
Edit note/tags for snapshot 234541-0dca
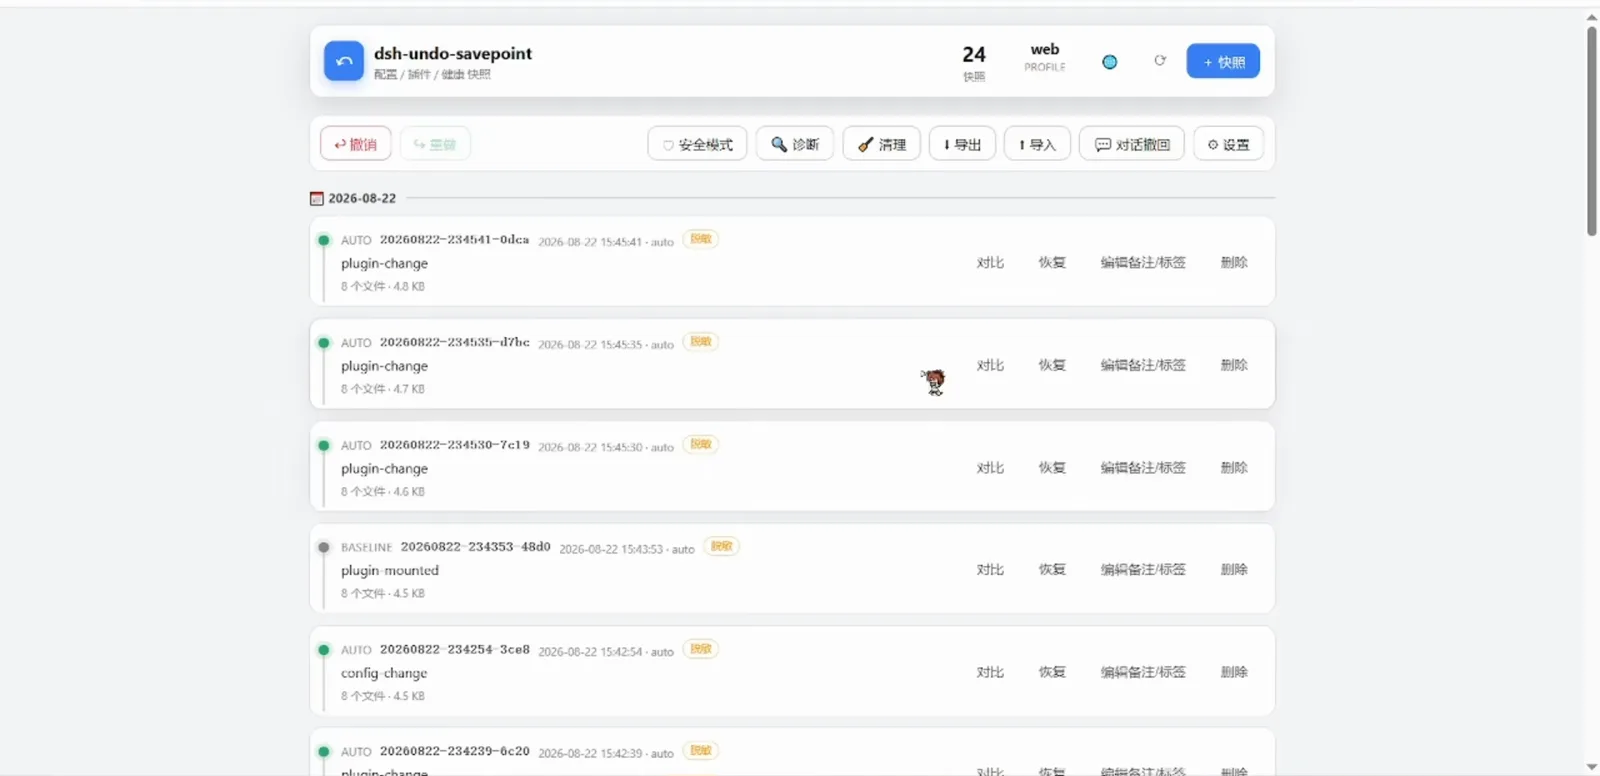(1143, 262)
